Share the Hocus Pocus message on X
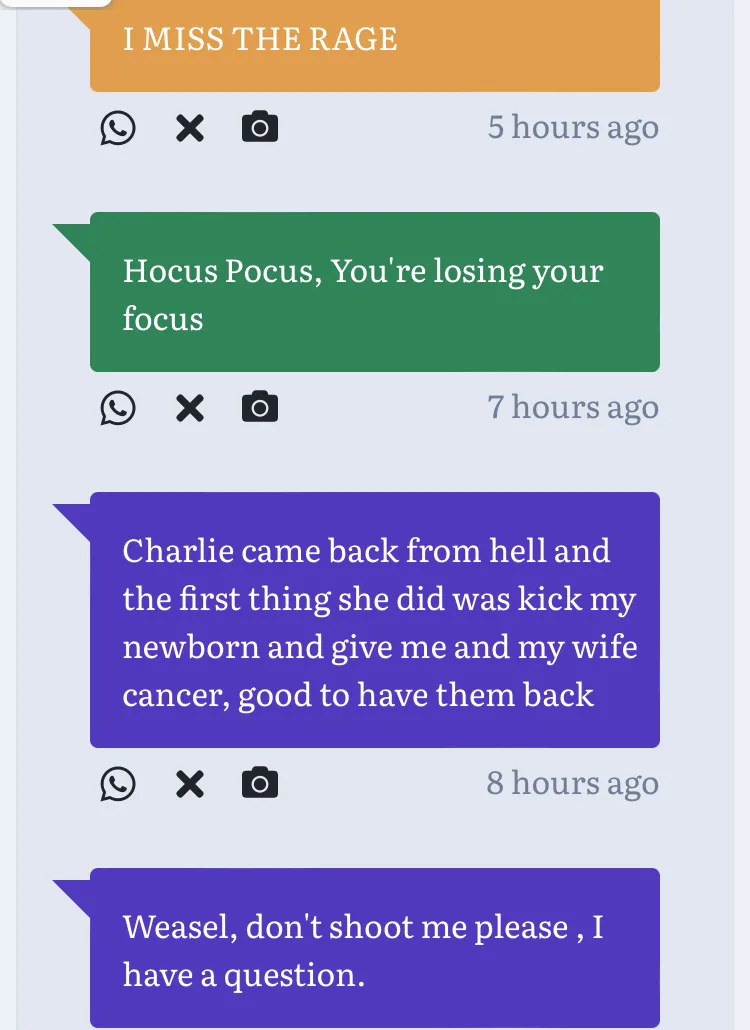Screen dimensions: 750x1030 pyautogui.click(x=189, y=408)
